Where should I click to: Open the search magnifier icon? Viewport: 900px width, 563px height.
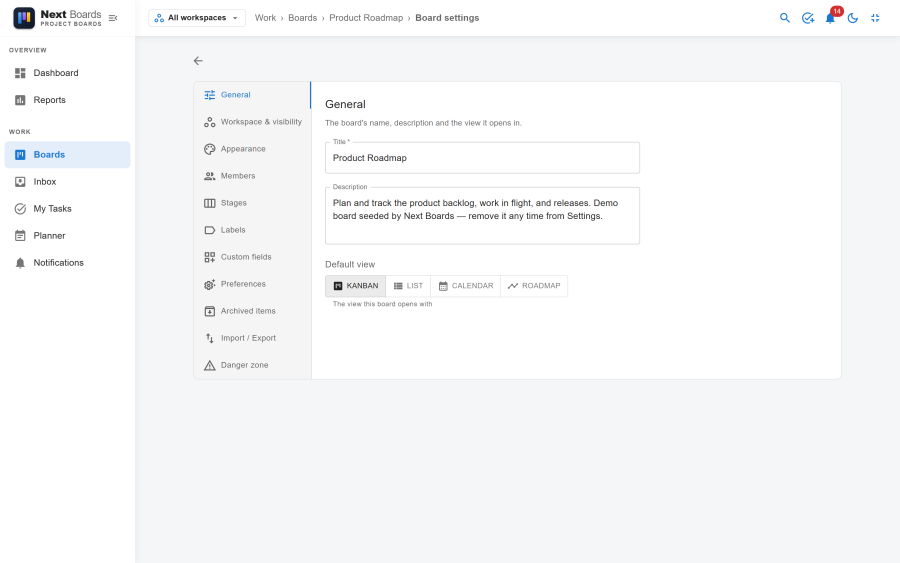(785, 18)
